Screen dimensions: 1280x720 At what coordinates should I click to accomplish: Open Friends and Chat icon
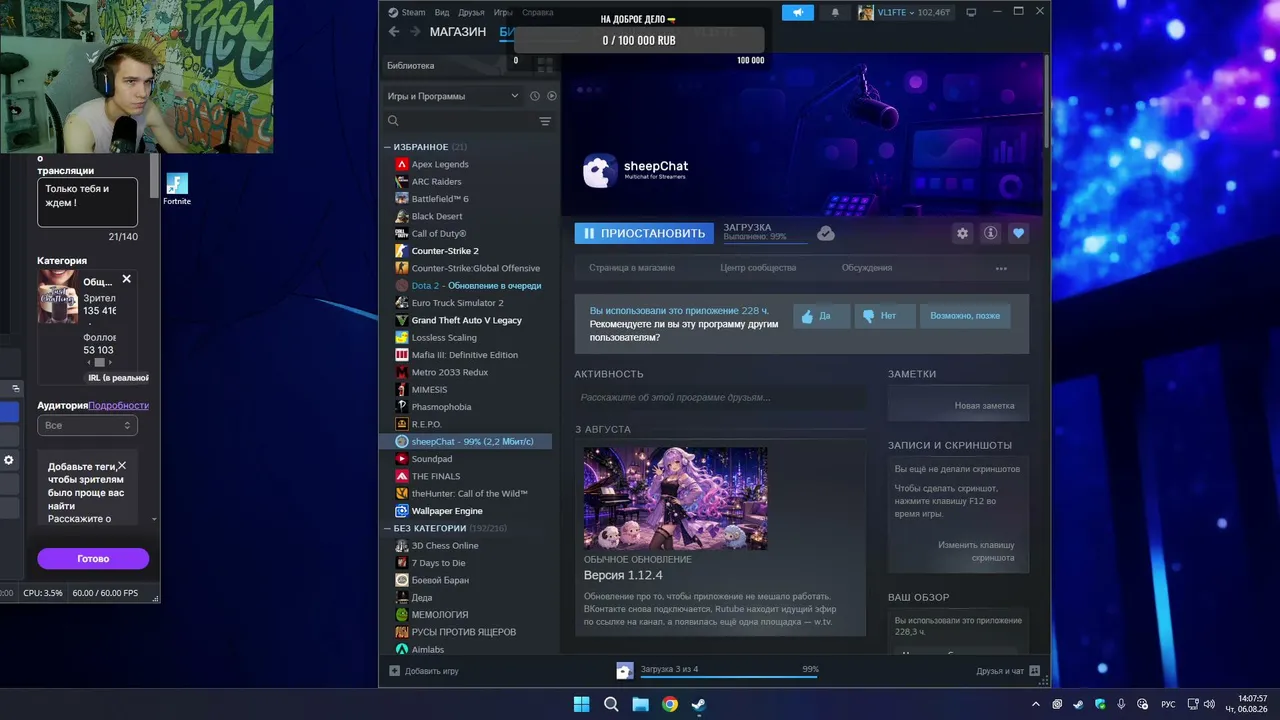[1034, 671]
